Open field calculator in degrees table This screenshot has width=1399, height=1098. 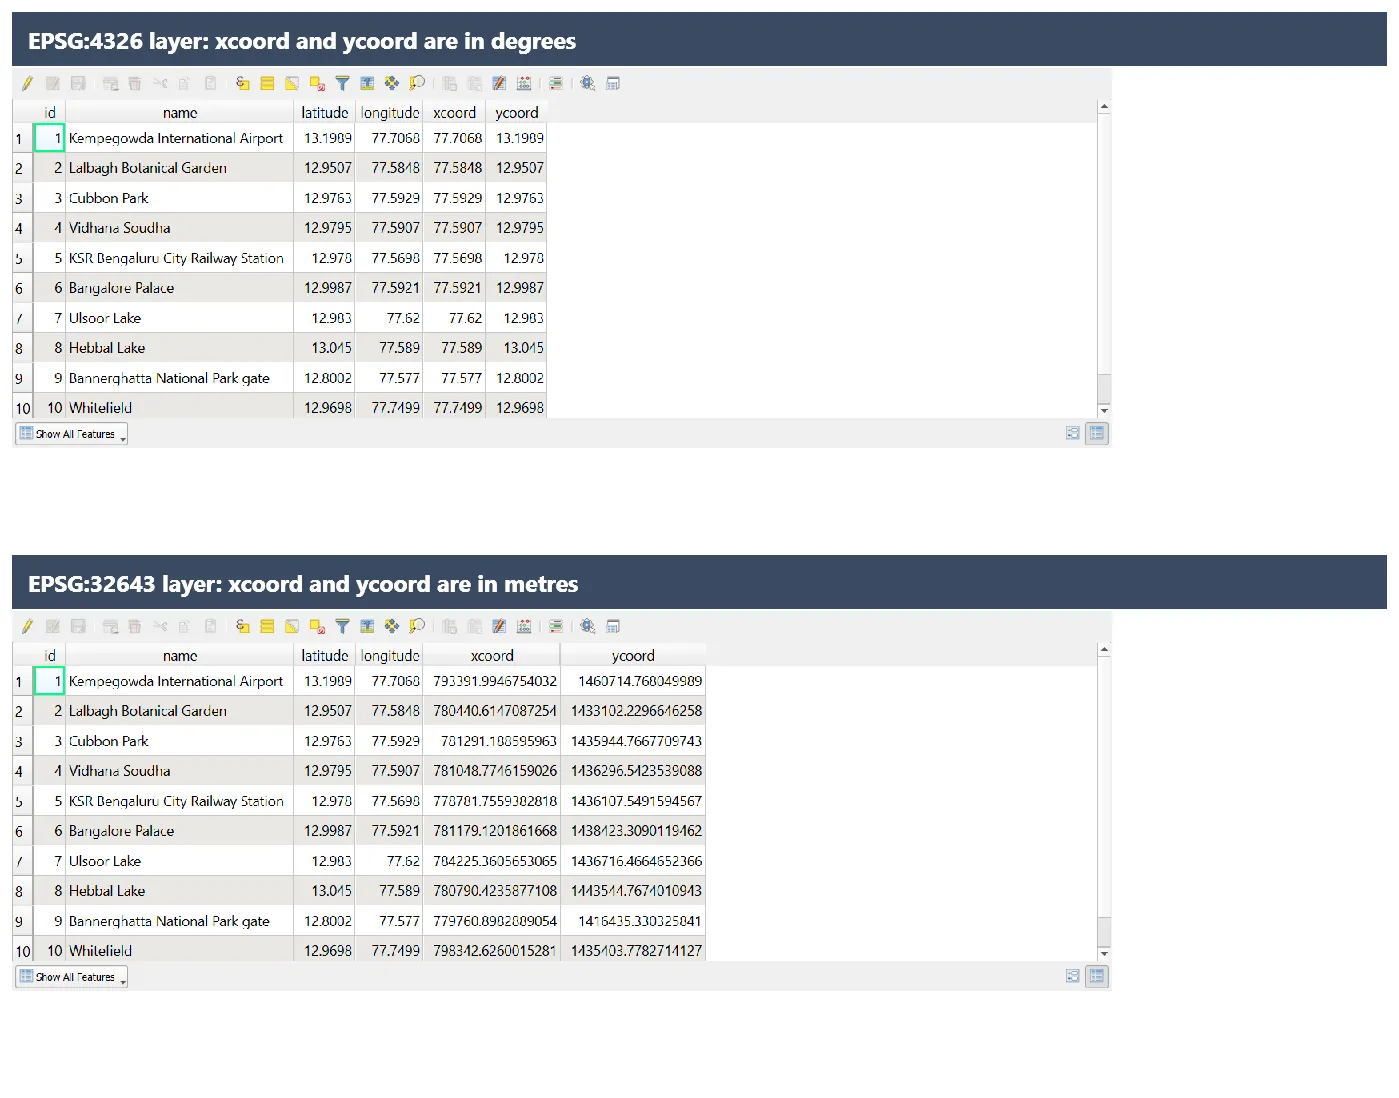coord(524,83)
